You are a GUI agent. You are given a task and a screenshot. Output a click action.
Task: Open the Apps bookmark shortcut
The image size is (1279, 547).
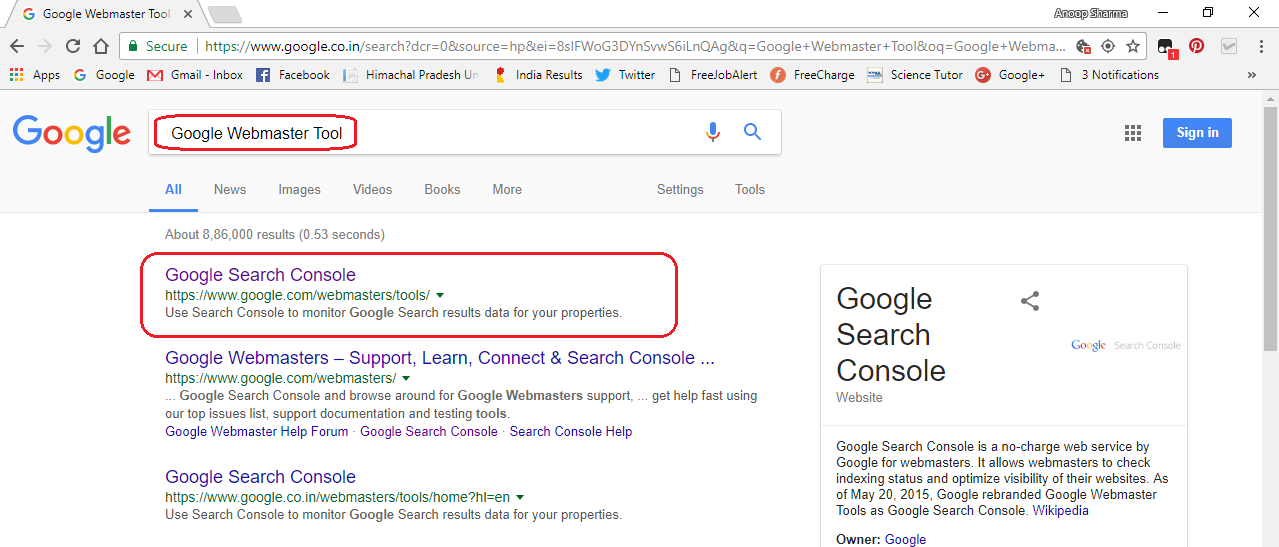(35, 75)
